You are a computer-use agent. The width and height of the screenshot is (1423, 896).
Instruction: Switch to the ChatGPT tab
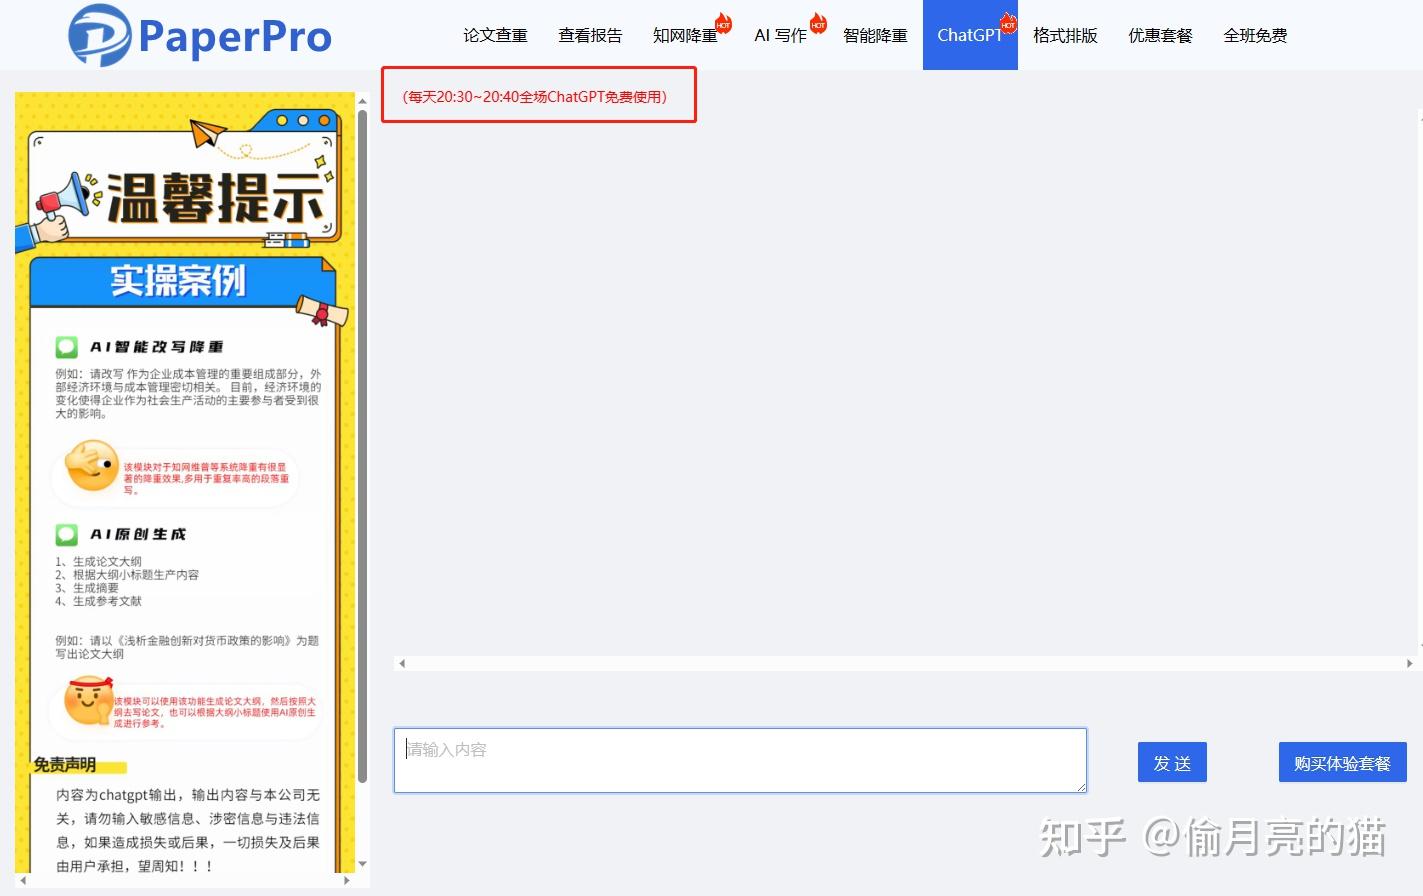[970, 35]
